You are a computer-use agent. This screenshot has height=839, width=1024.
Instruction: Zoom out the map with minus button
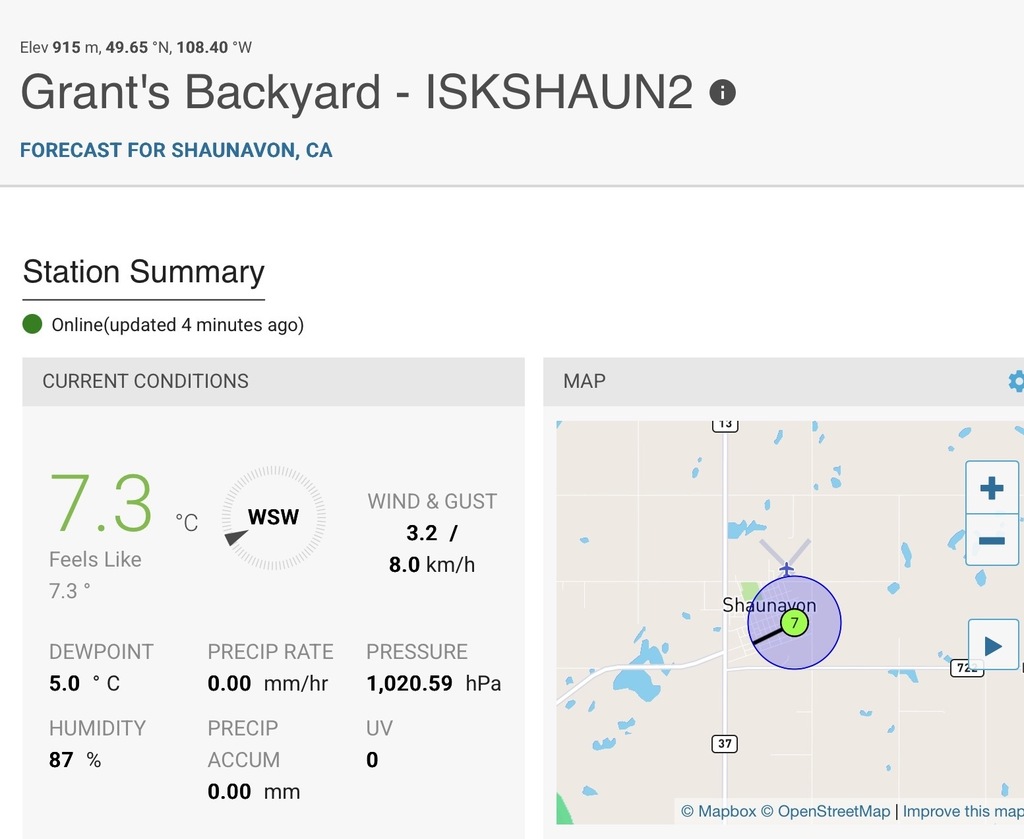pyautogui.click(x=991, y=540)
